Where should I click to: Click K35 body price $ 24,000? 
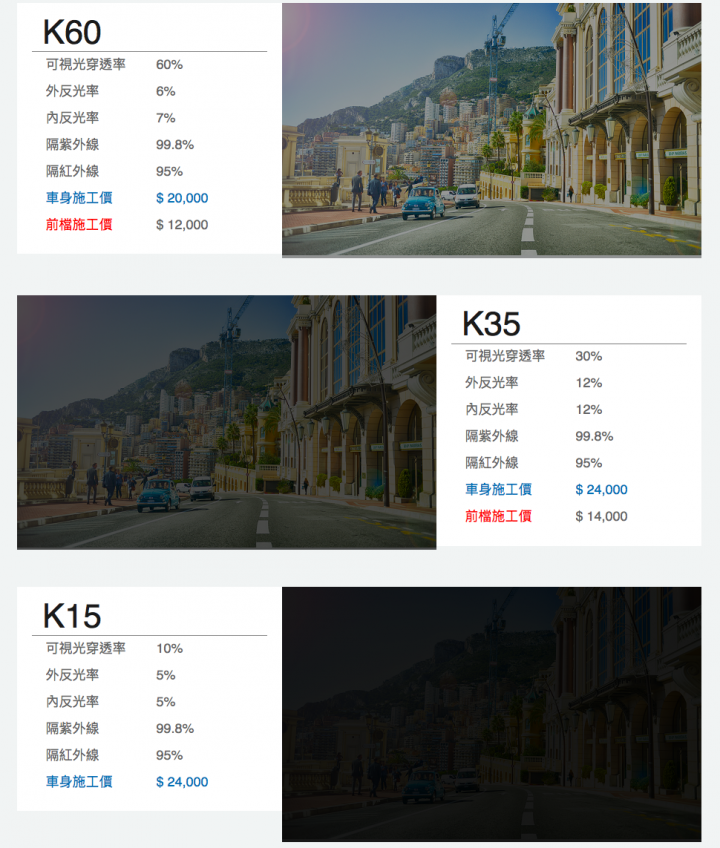pyautogui.click(x=602, y=489)
